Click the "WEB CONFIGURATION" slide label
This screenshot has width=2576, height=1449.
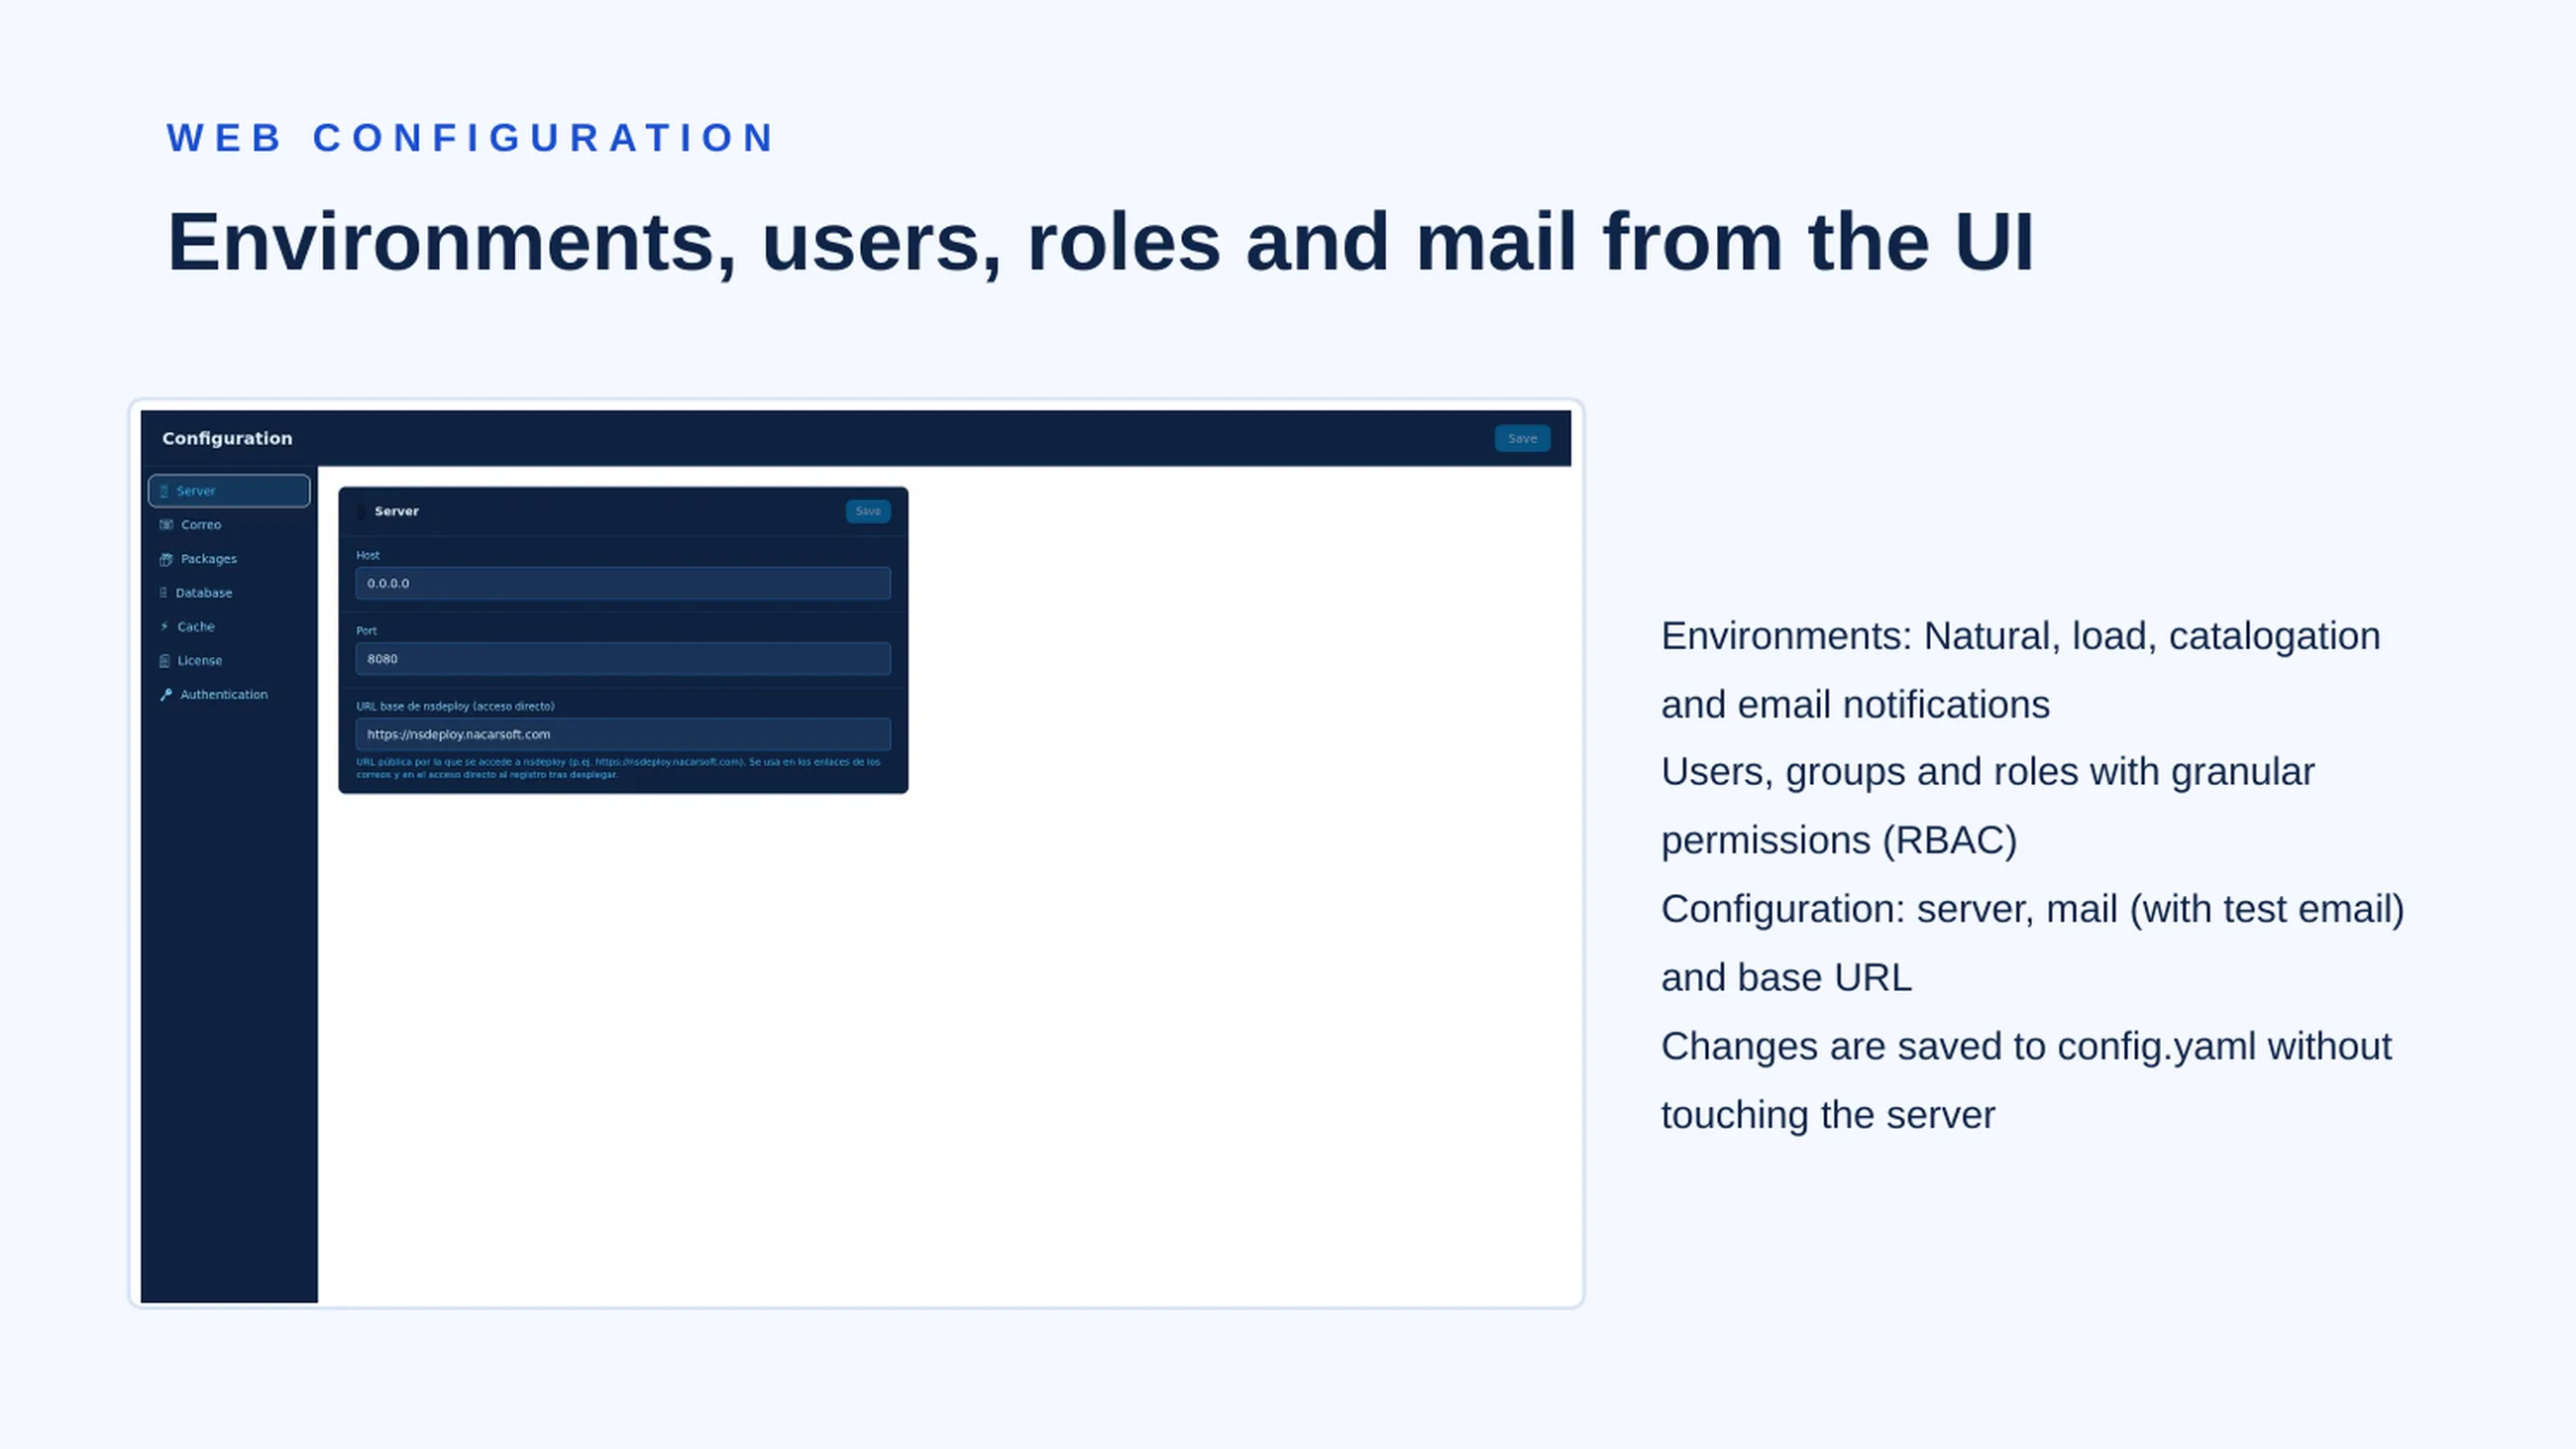pyautogui.click(x=471, y=138)
